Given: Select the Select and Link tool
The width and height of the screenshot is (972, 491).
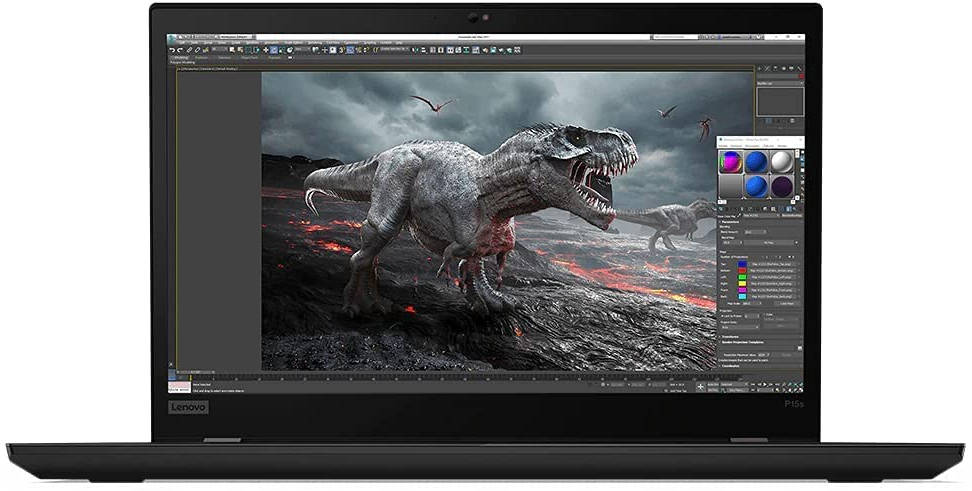Looking at the screenshot, I should [189, 50].
